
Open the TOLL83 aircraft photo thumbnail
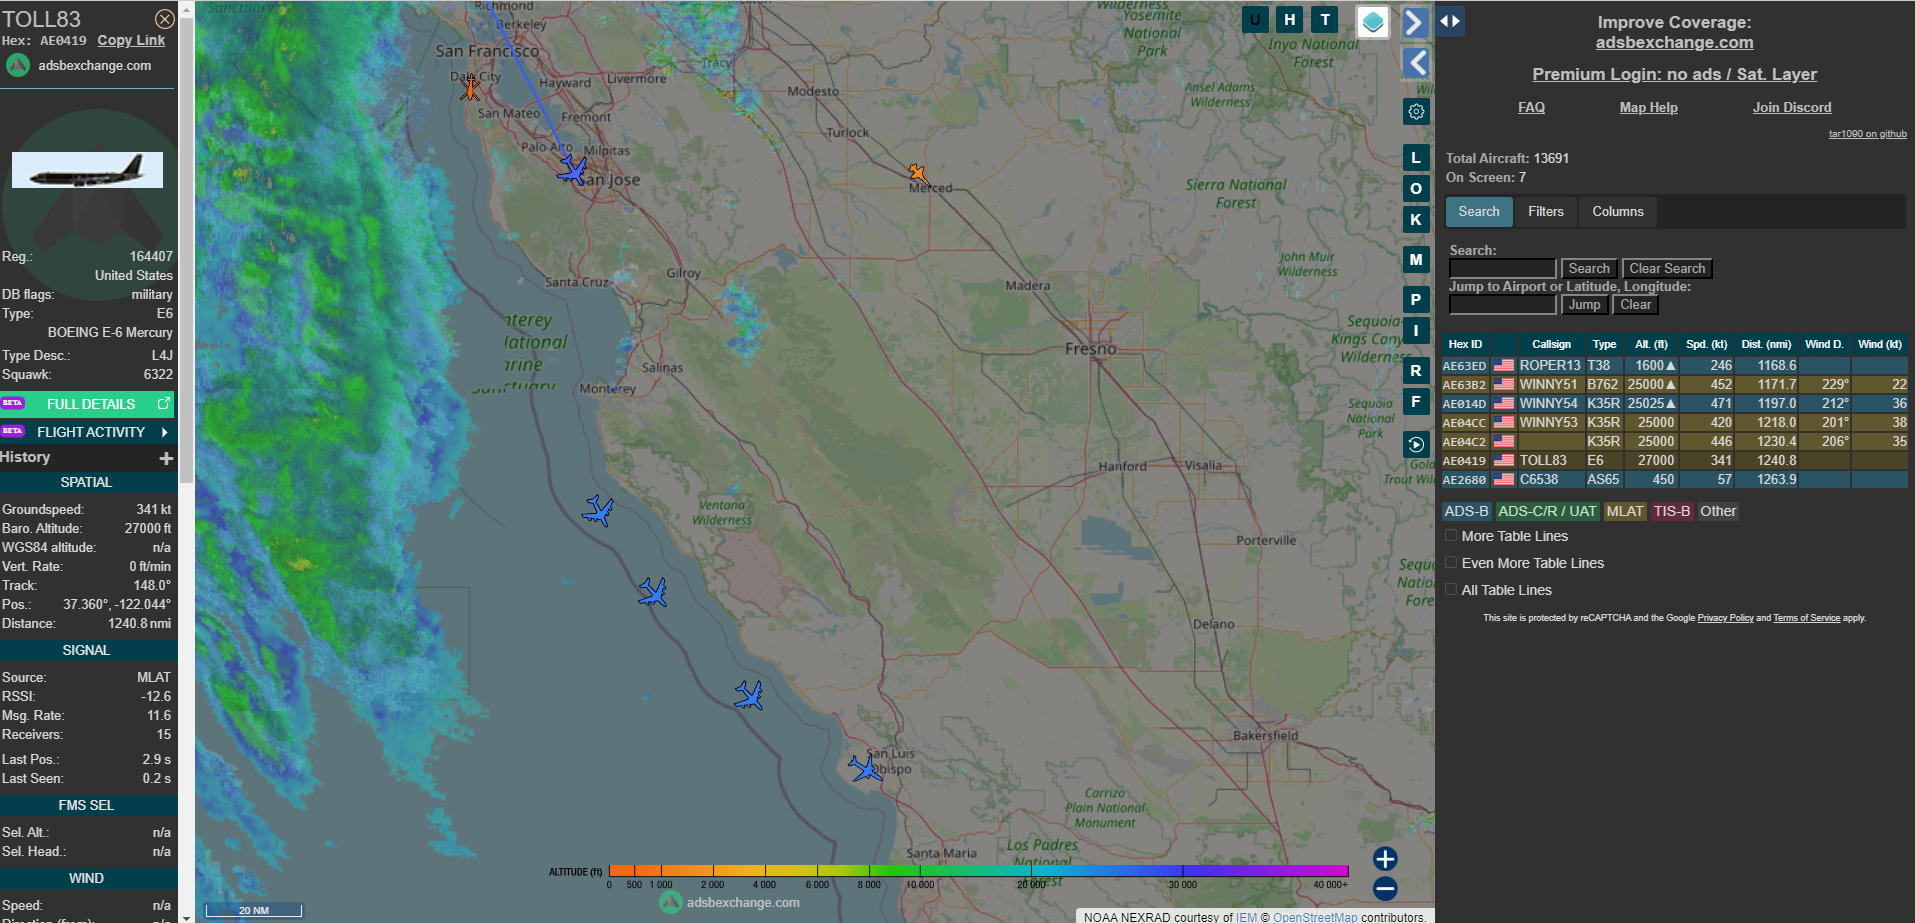click(x=87, y=170)
